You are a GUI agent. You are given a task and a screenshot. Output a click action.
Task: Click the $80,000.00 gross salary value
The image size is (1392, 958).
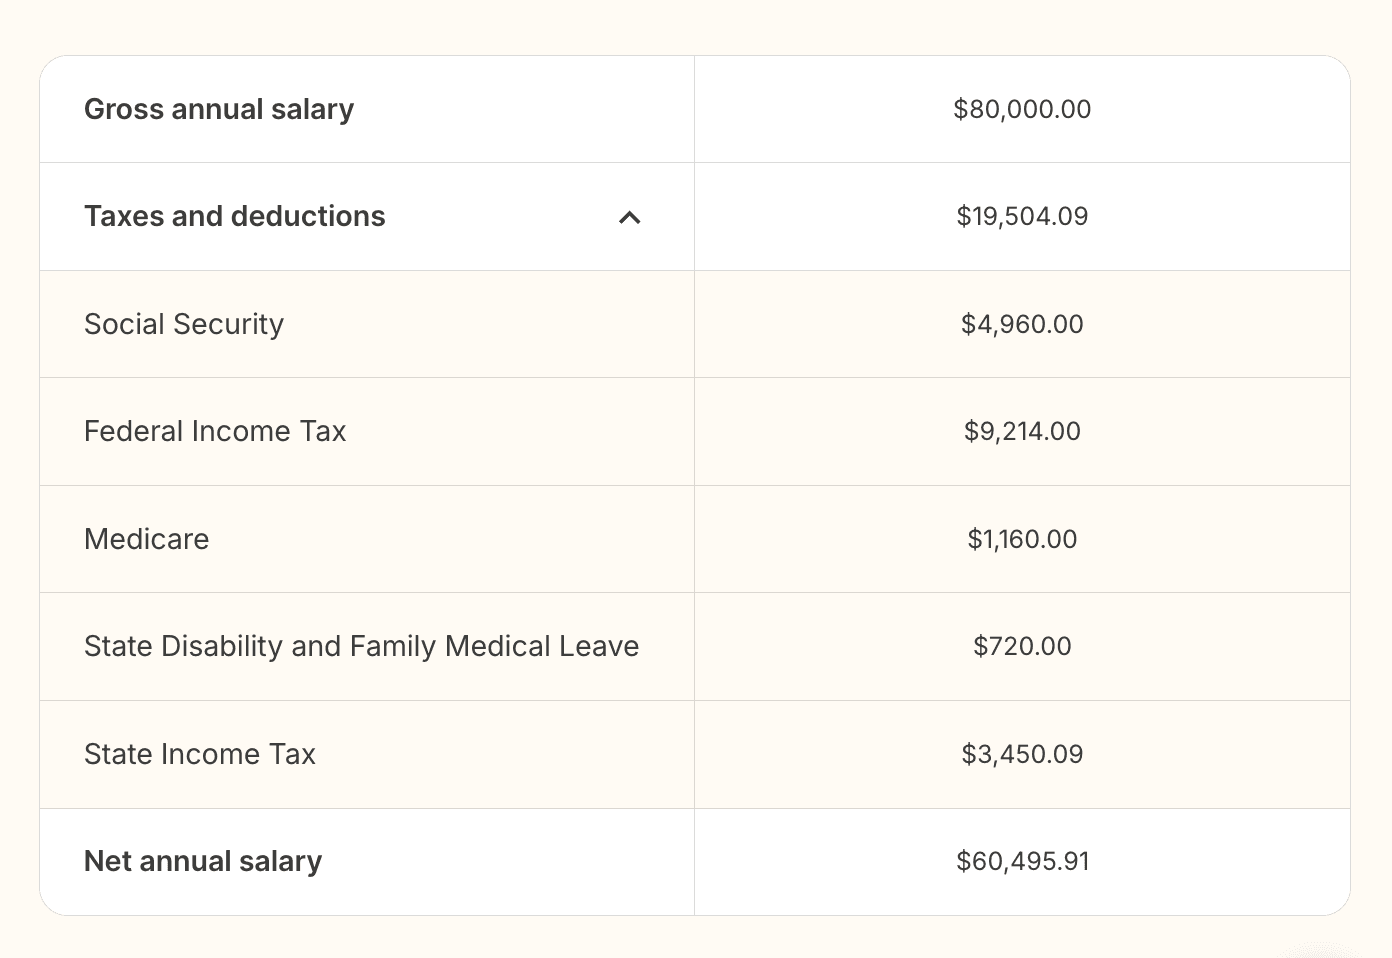[x=1022, y=109]
